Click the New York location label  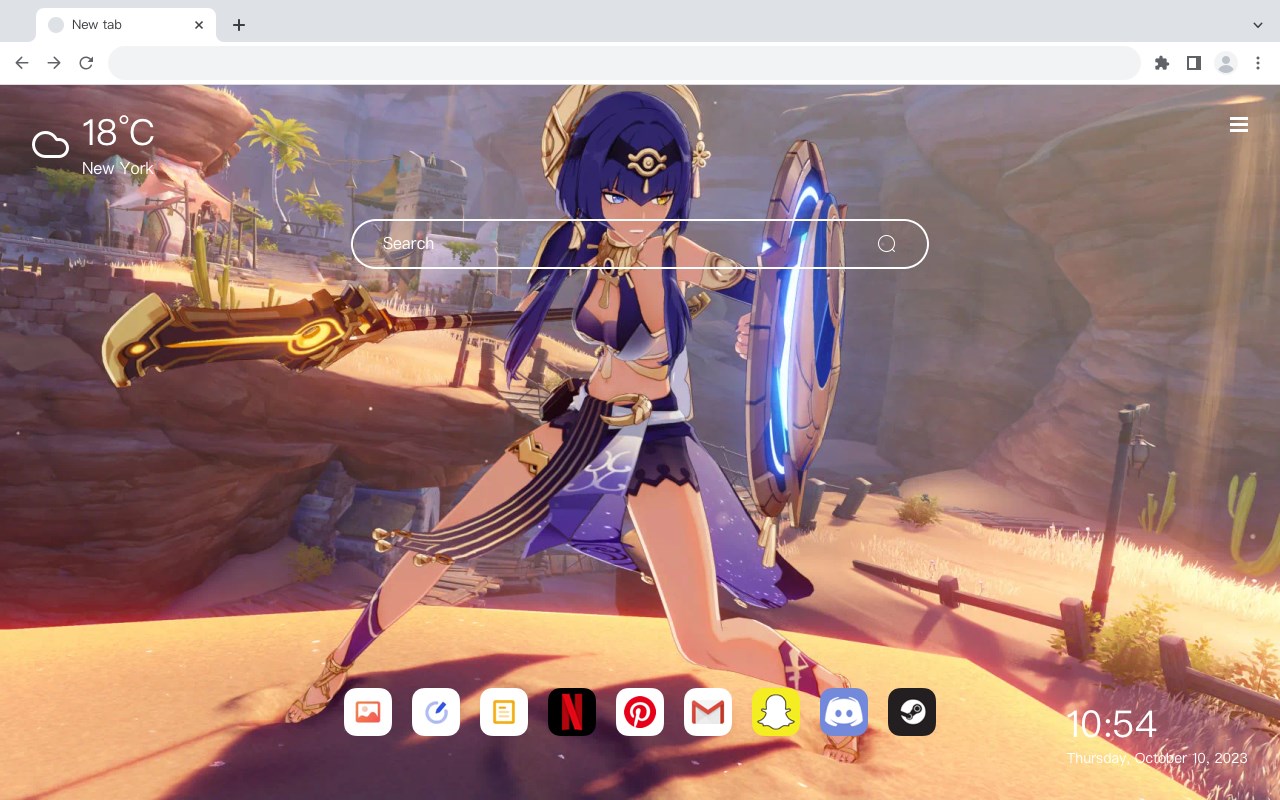(x=117, y=168)
